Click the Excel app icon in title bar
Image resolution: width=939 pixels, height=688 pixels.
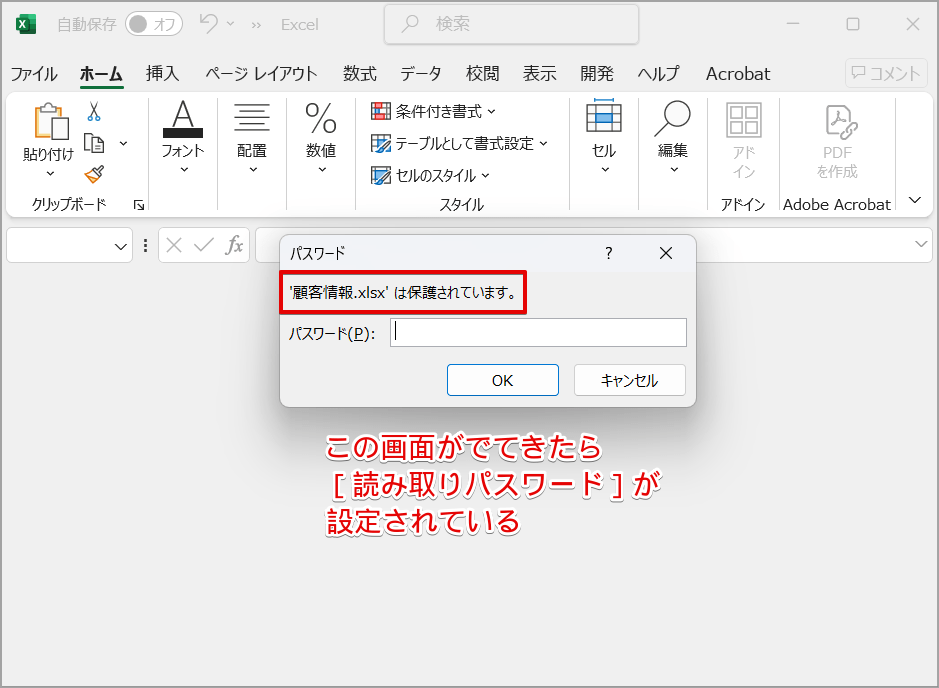[x=26, y=25]
